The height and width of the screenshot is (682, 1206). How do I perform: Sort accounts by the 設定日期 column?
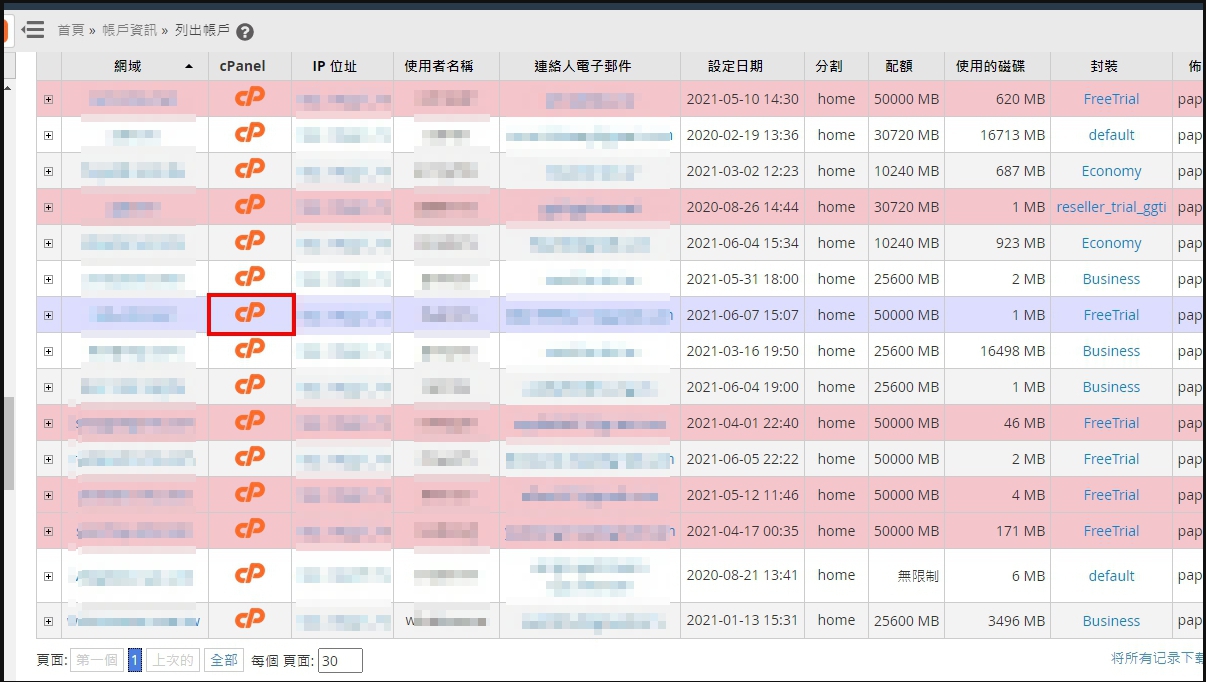tap(735, 66)
